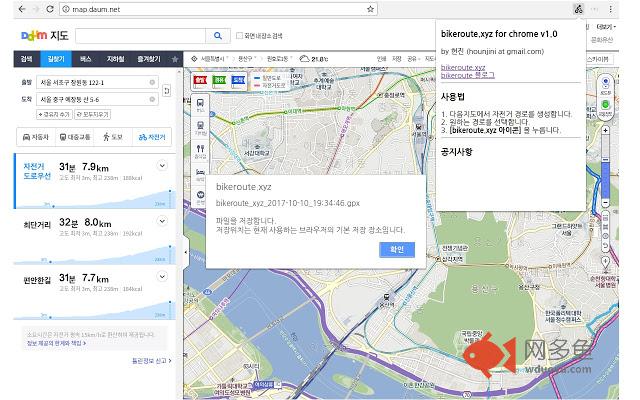Open the more dropdown at the top right
The width and height of the screenshot is (640, 400).
point(606,27)
